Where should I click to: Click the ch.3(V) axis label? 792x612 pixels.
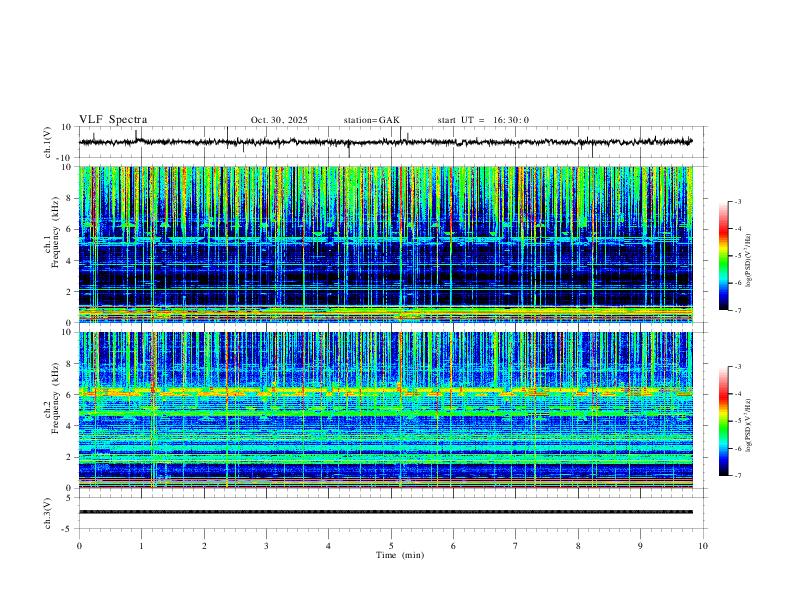click(x=48, y=513)
